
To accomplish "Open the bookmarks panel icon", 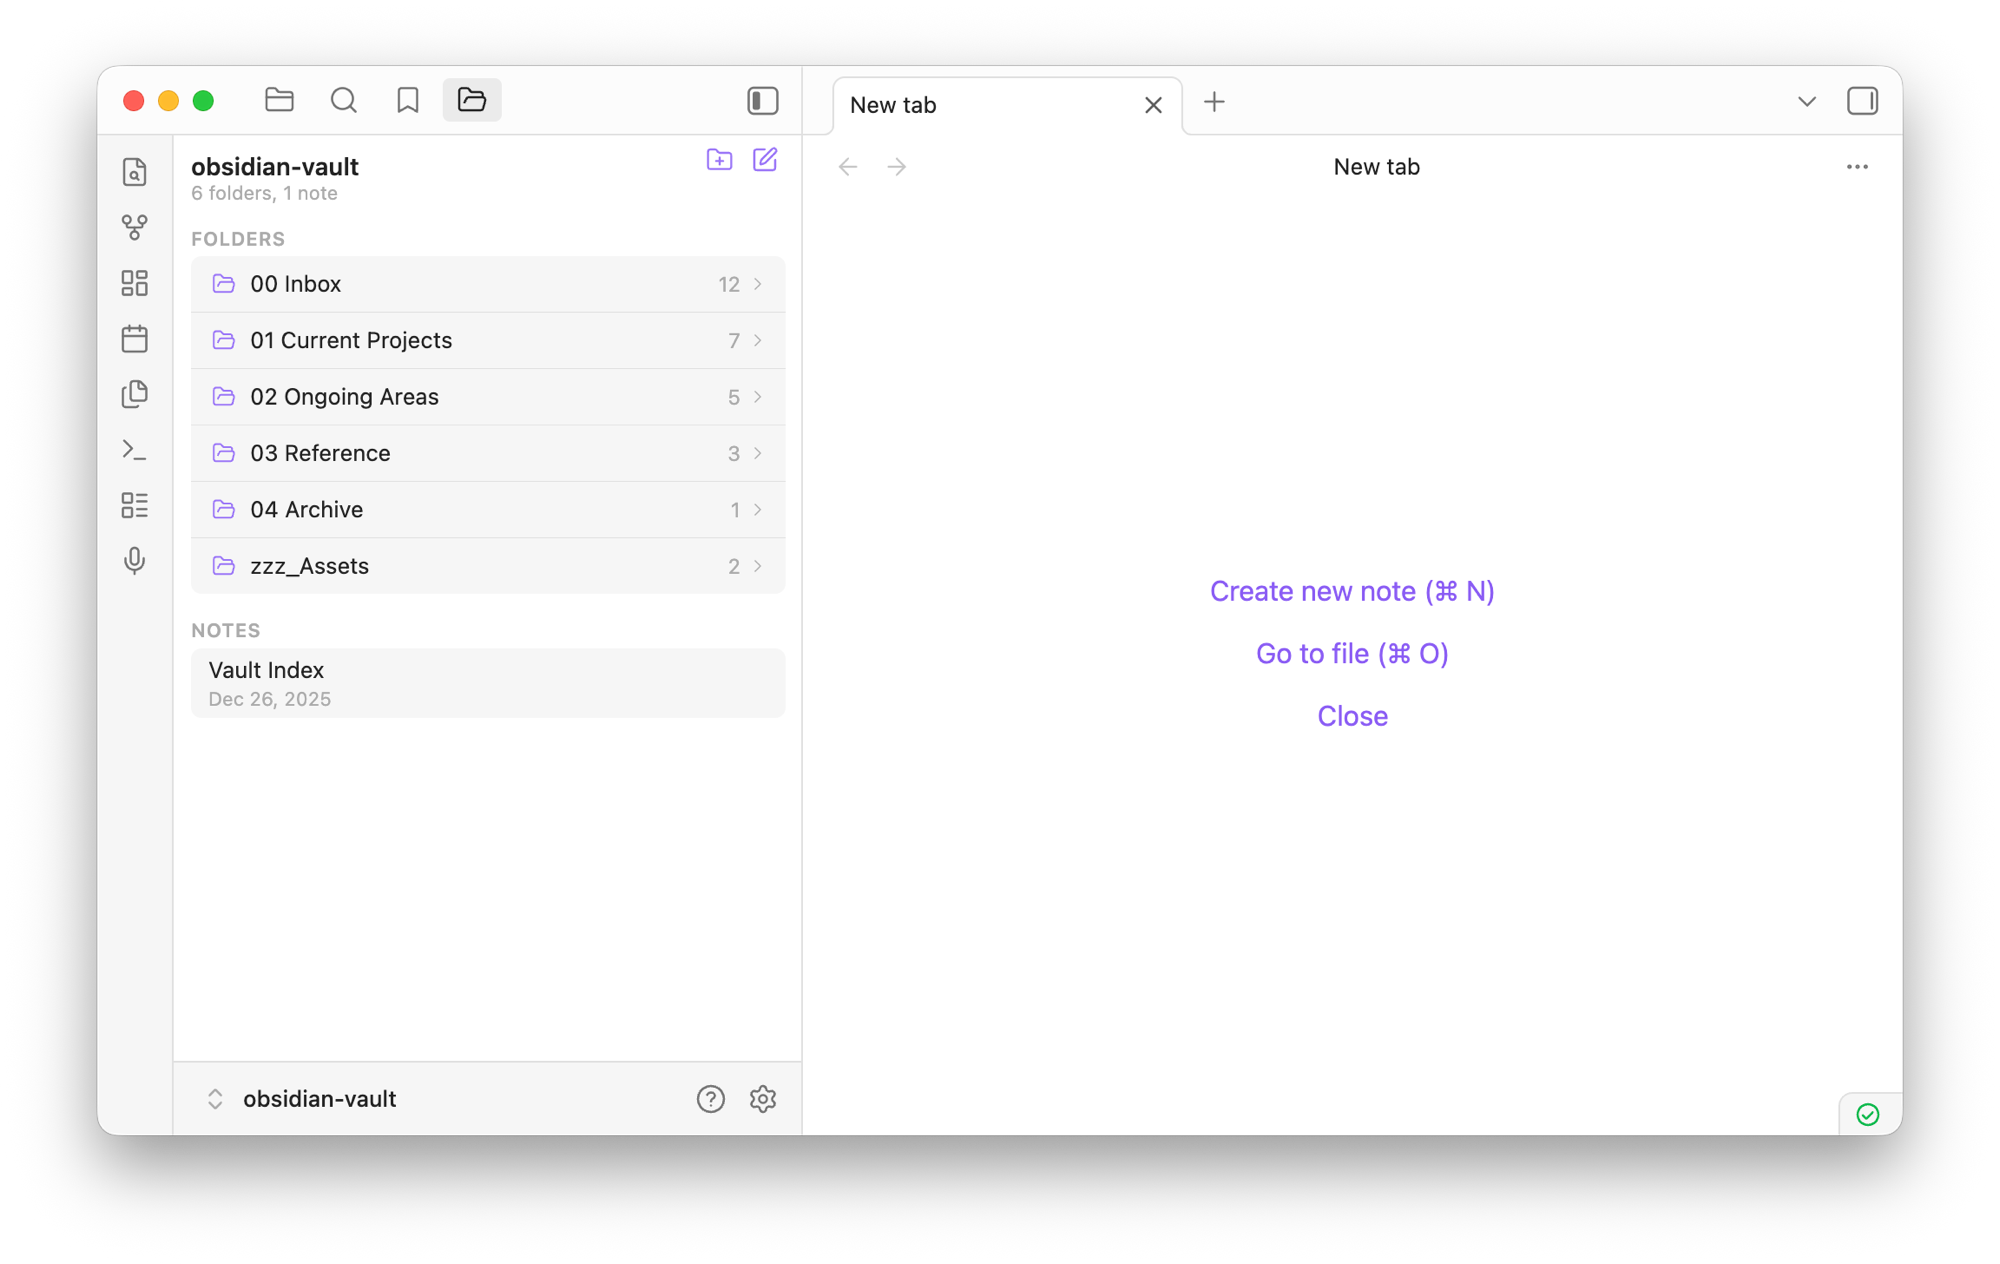I will 407,100.
